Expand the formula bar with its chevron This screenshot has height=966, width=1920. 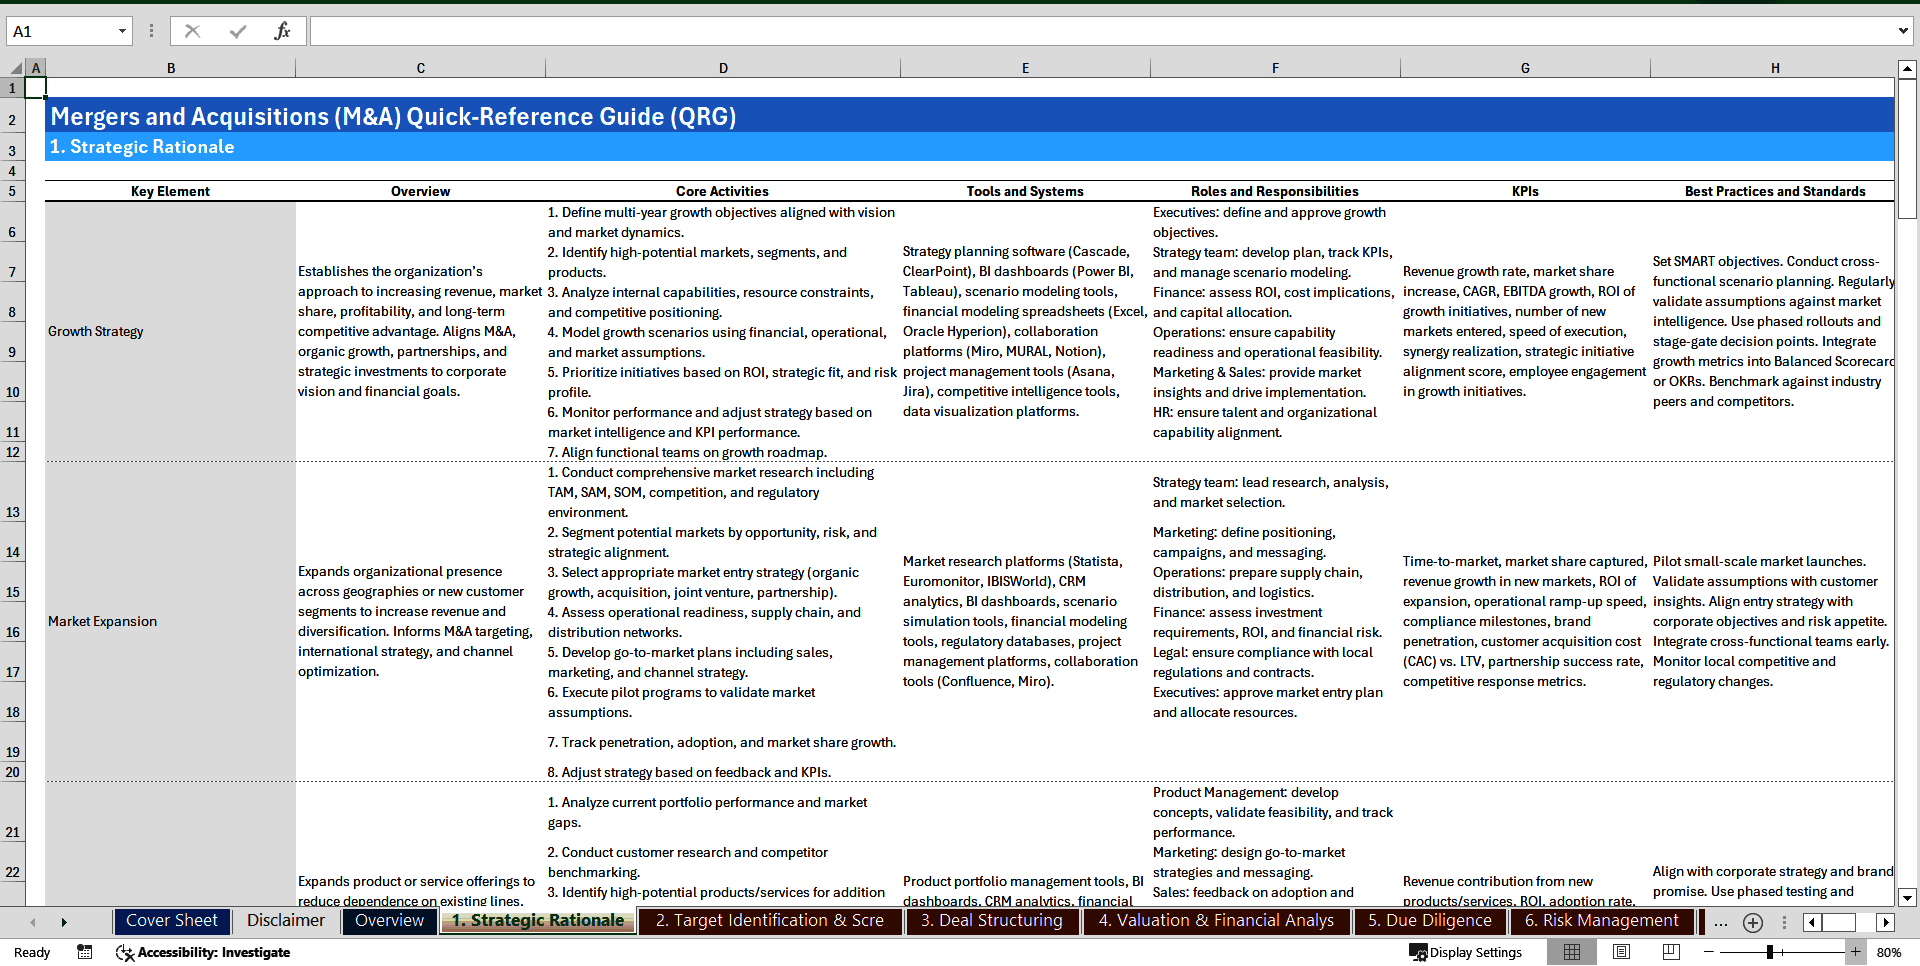tap(1905, 31)
